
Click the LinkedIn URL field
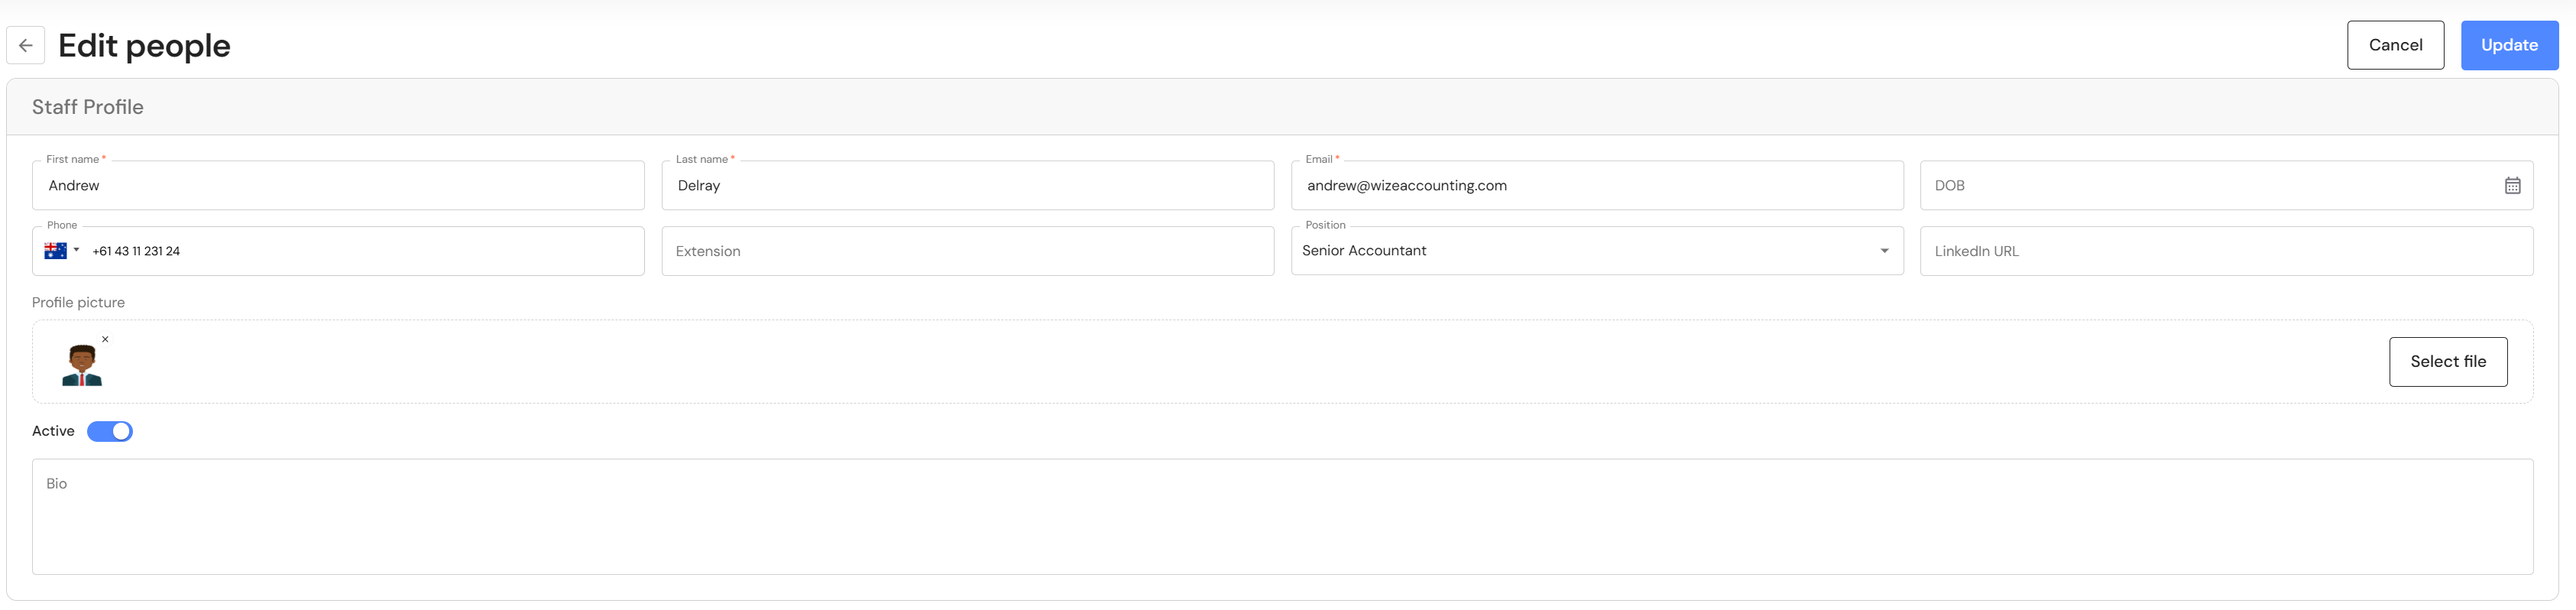tap(2226, 251)
